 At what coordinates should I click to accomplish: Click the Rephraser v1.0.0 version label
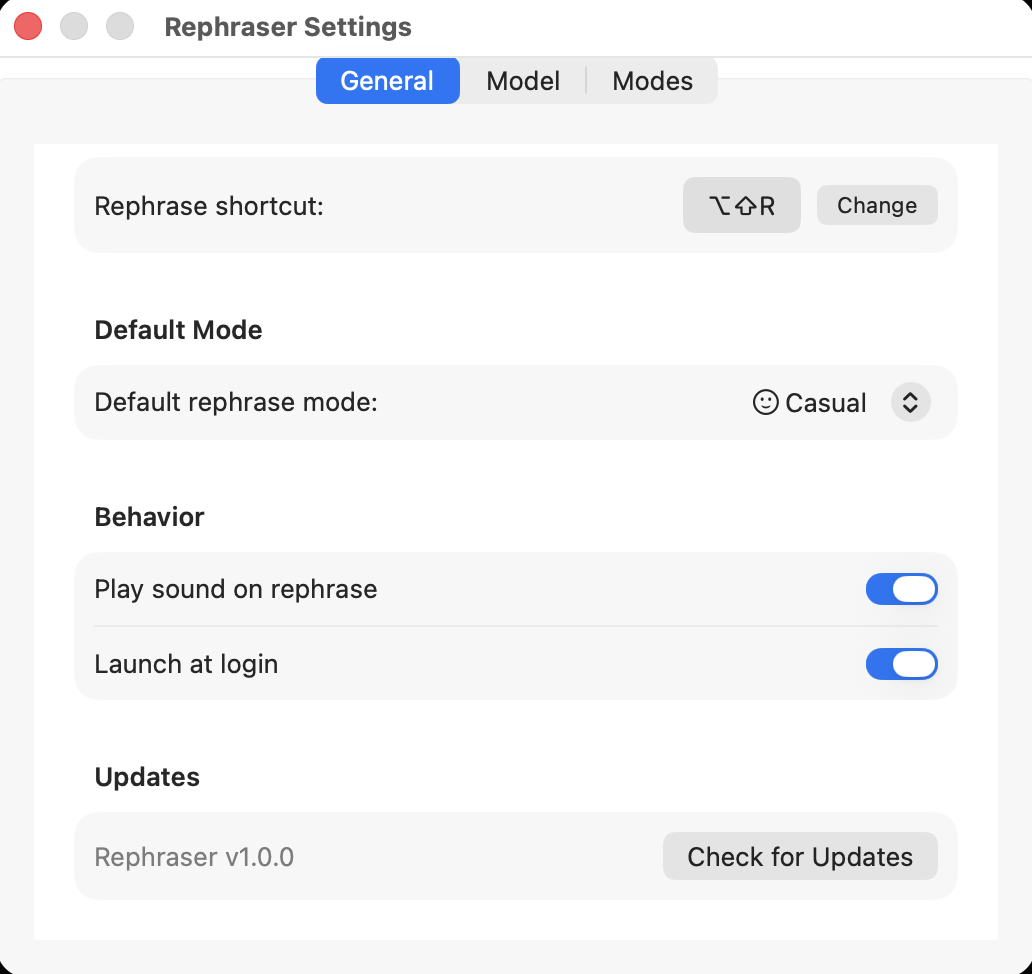194,856
